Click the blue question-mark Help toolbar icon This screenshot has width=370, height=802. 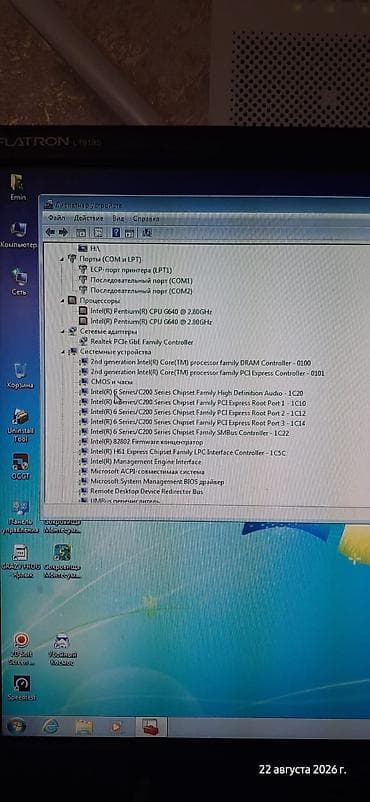[x=116, y=233]
